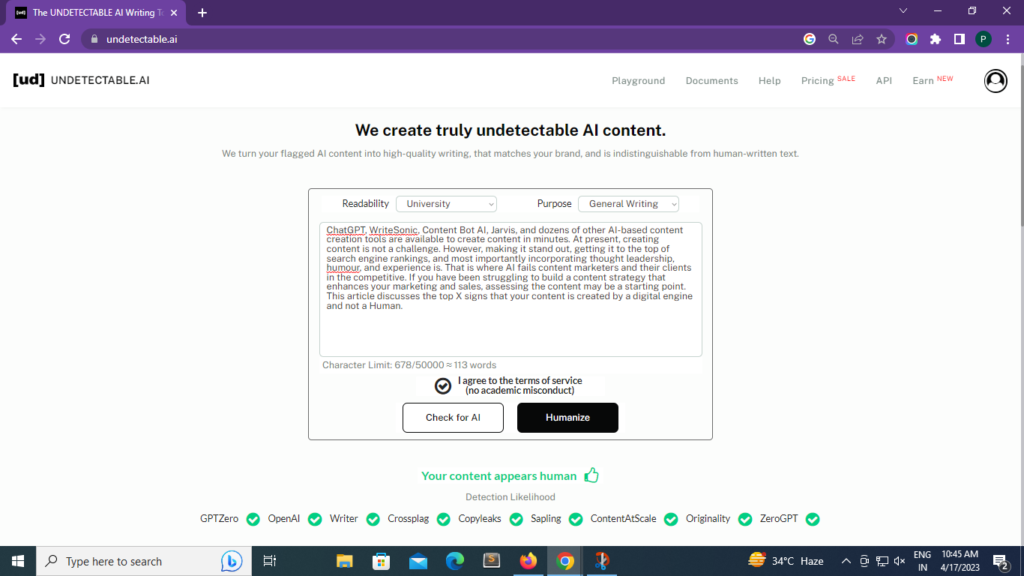Open the notification center icon
Image resolution: width=1024 pixels, height=576 pixels.
pos(1000,561)
